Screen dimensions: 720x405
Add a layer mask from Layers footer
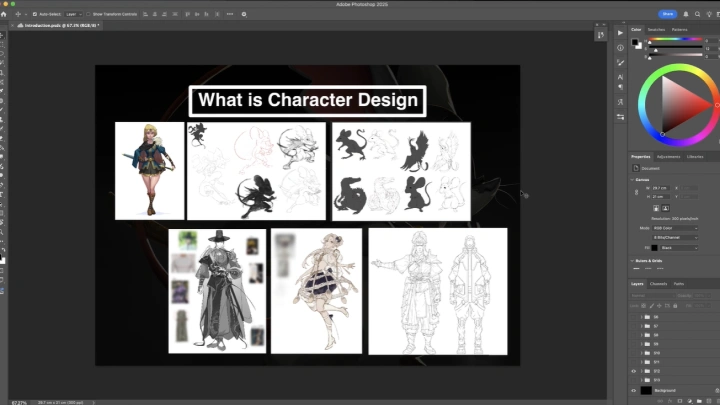point(680,401)
